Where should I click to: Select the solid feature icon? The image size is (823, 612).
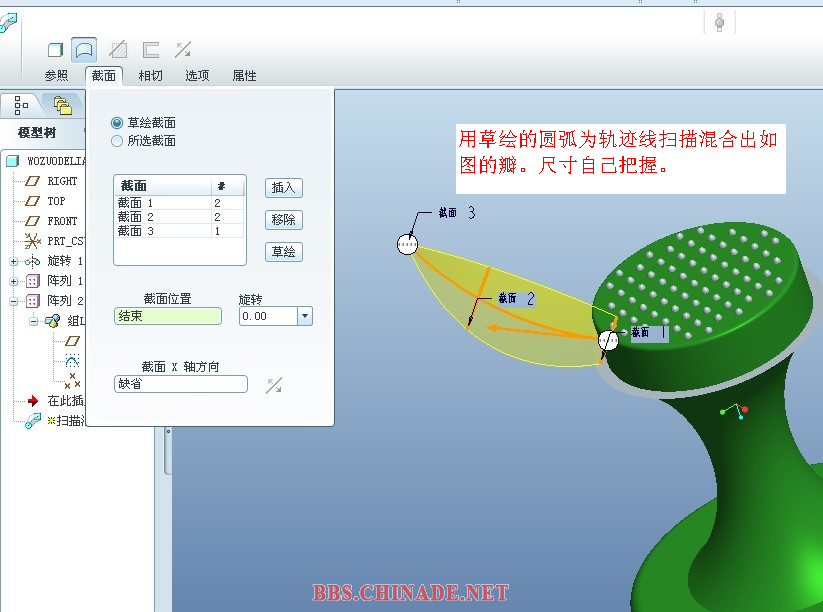pos(55,50)
